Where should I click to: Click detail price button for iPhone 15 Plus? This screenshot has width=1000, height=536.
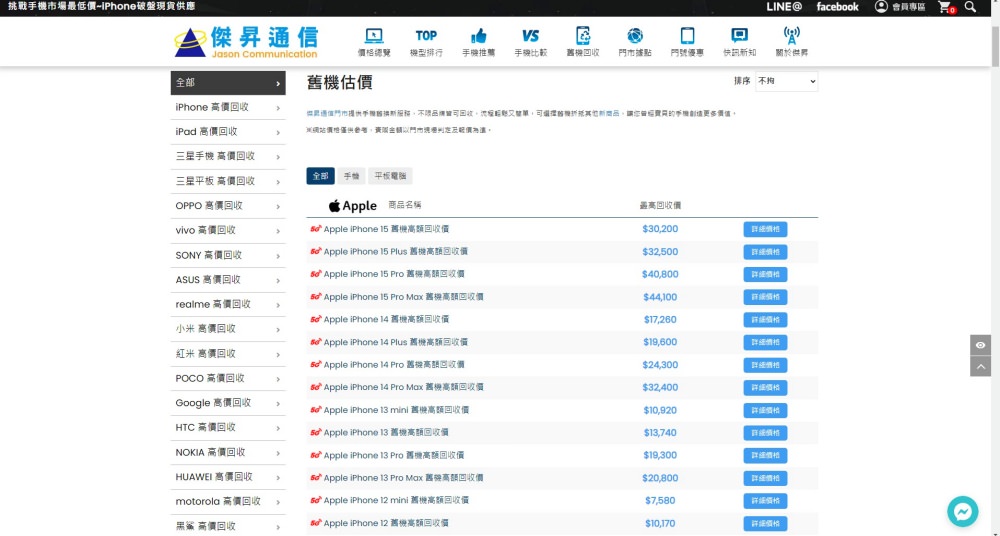(x=765, y=252)
